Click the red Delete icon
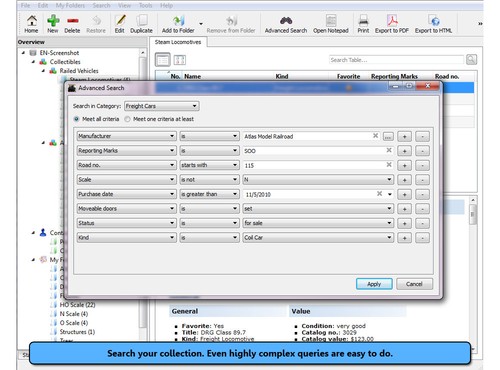 pos(72,21)
